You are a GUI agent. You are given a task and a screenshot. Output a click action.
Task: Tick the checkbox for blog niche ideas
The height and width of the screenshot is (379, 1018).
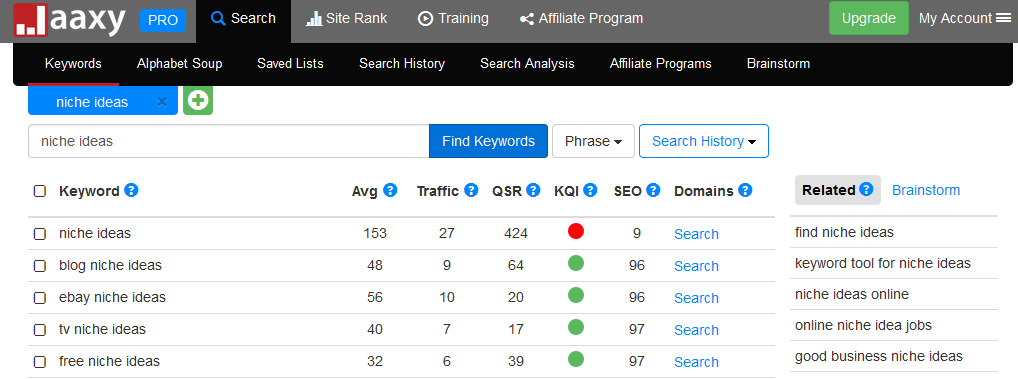point(40,265)
